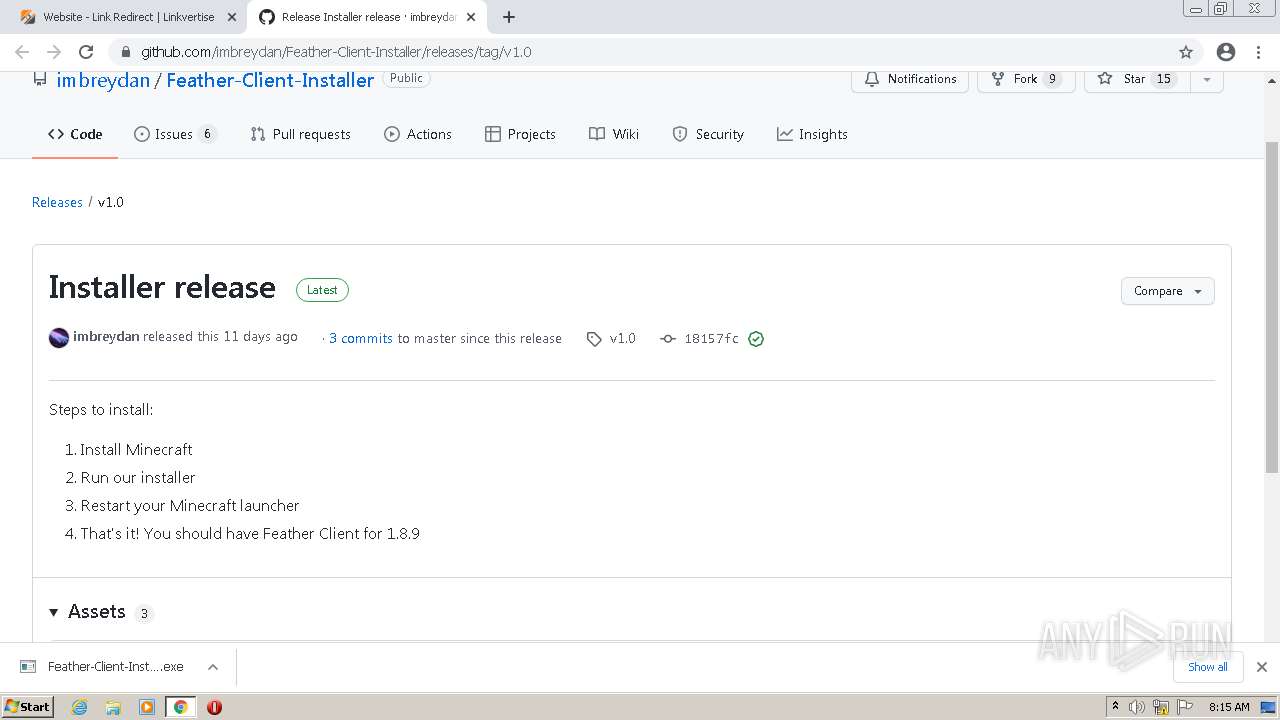1280x720 pixels.
Task: View site information via the lock icon
Action: (x=125, y=52)
